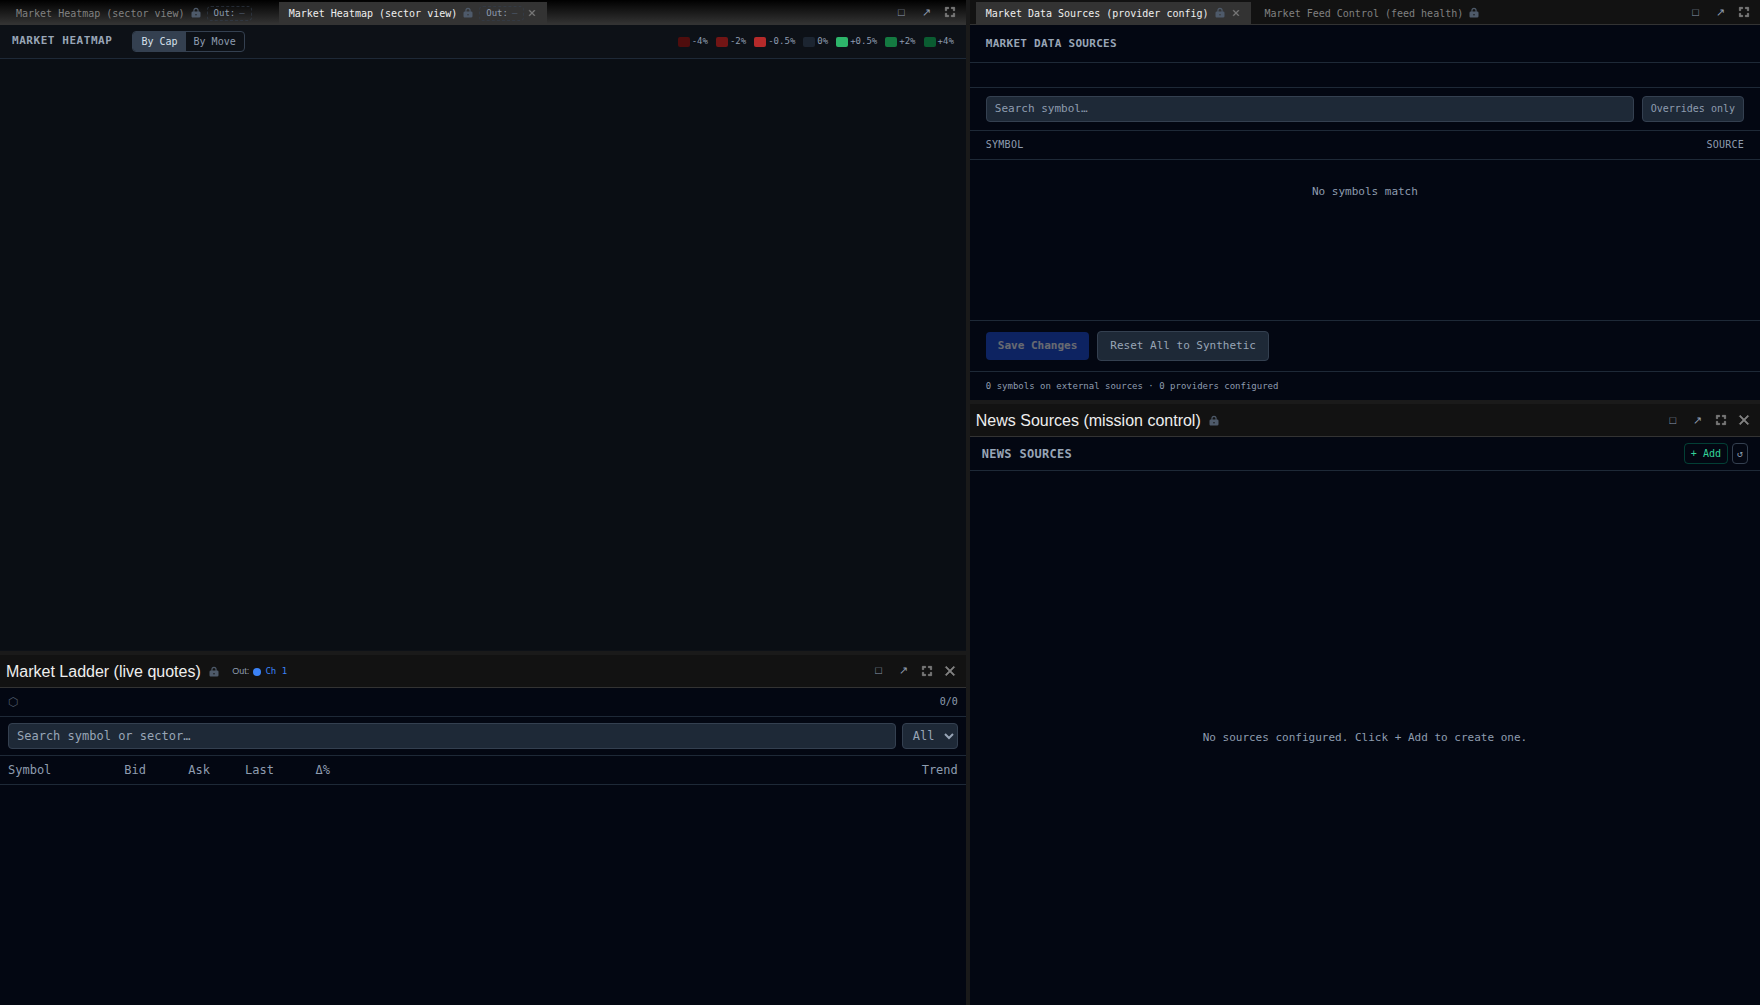Pop out the News Sources panel
1760x1005 pixels.
(x=1697, y=421)
